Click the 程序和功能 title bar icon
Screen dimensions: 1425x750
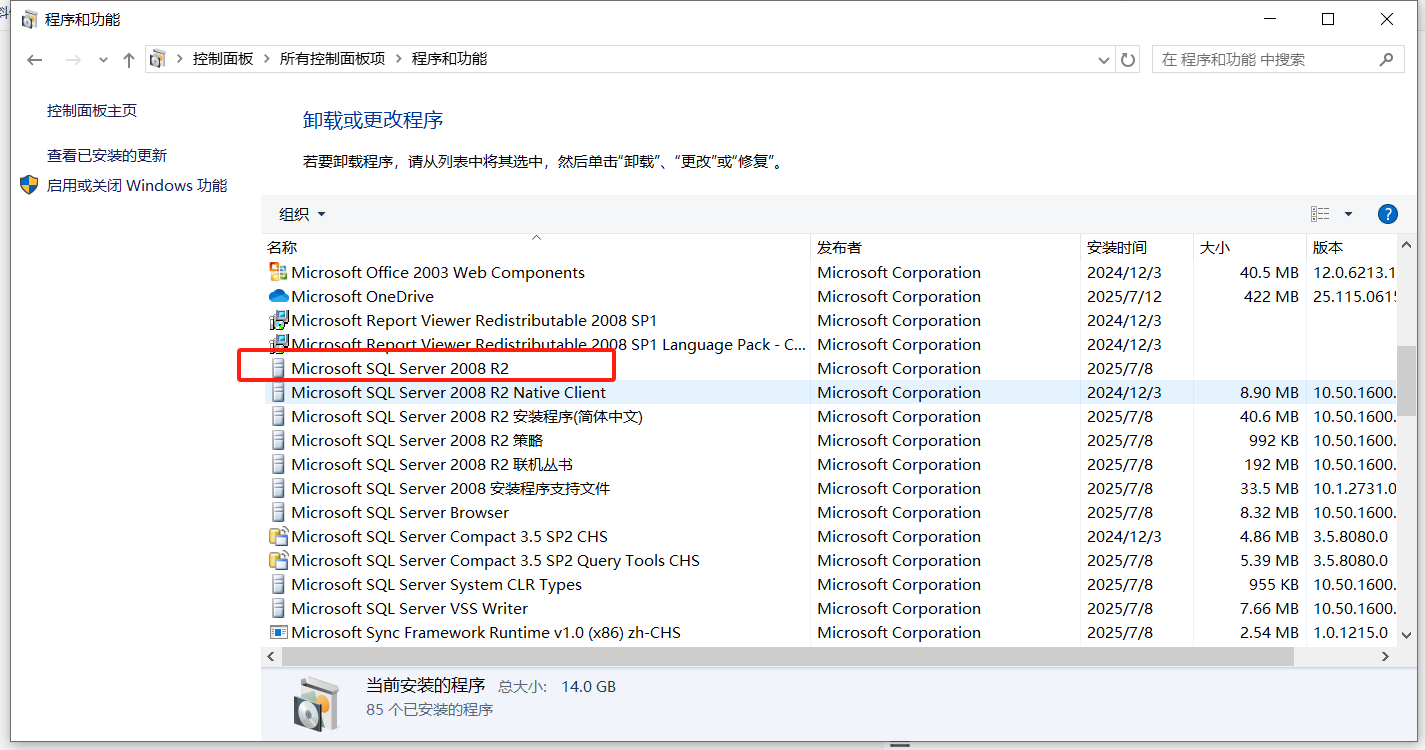point(29,19)
